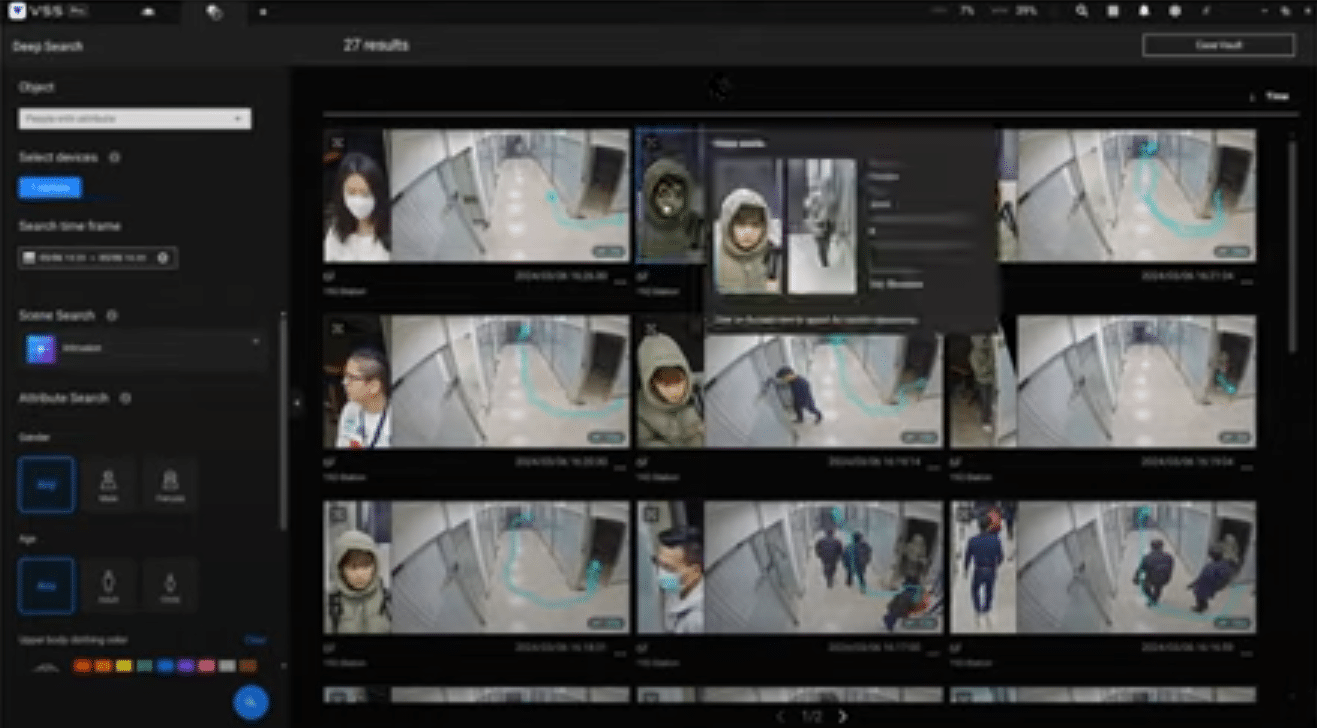Go to next results page arrow
The image size is (1317, 728).
click(x=843, y=716)
